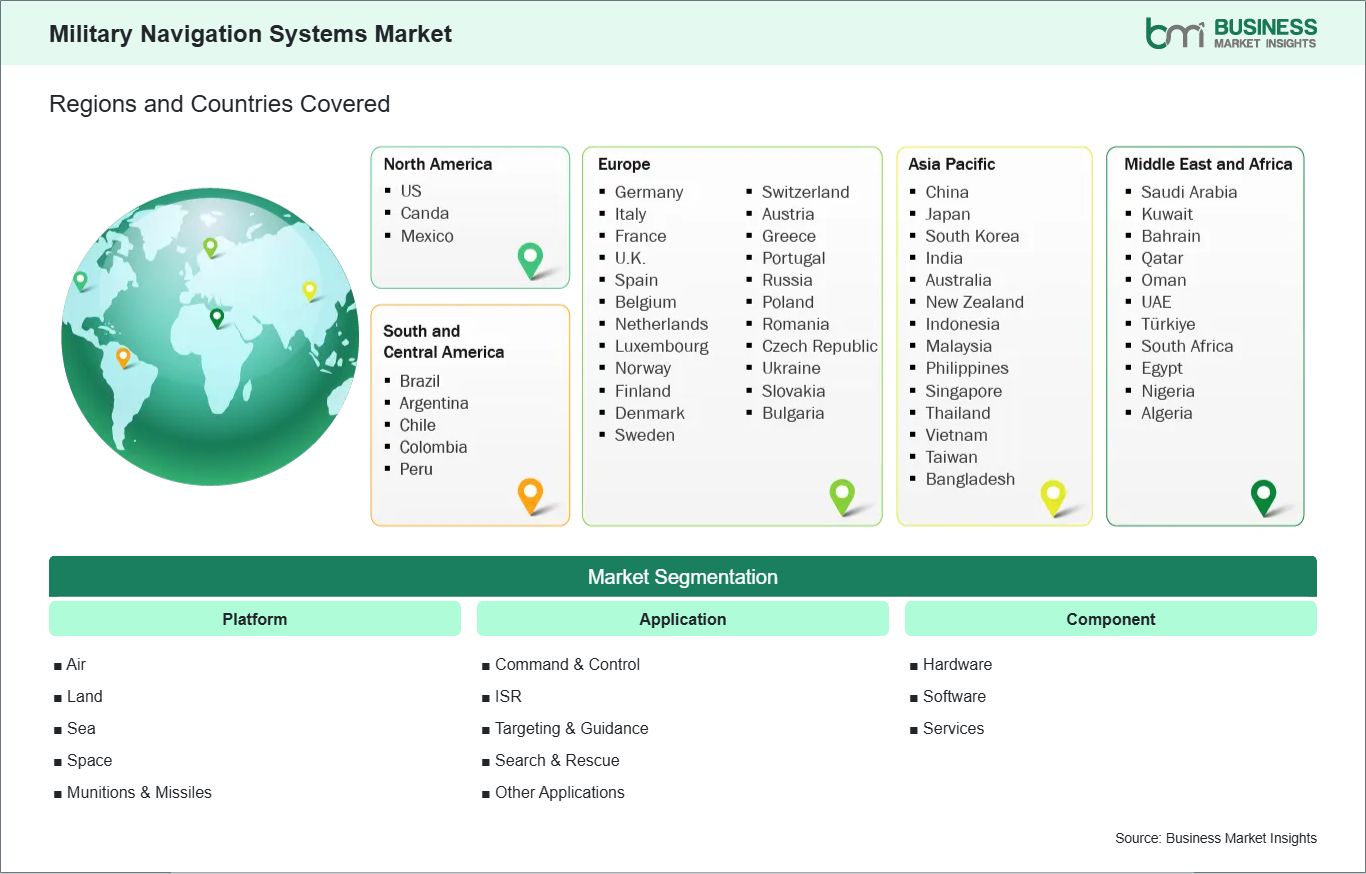Image resolution: width=1366 pixels, height=874 pixels.
Task: Click 'Software' under Component
Action: tap(954, 696)
